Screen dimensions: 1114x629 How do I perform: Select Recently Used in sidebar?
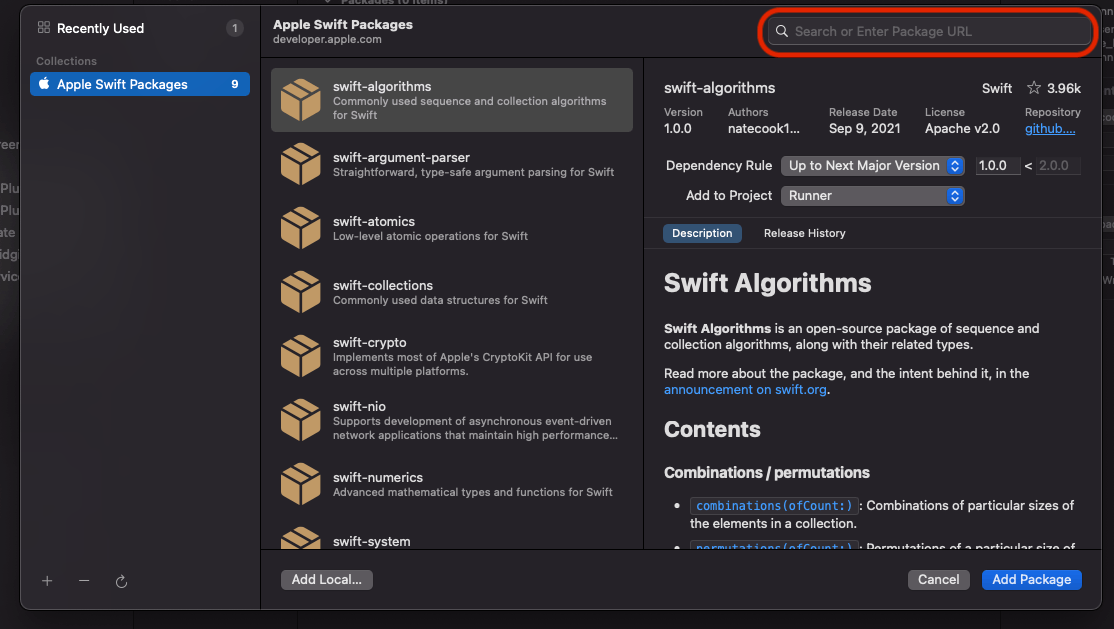tap(140, 28)
